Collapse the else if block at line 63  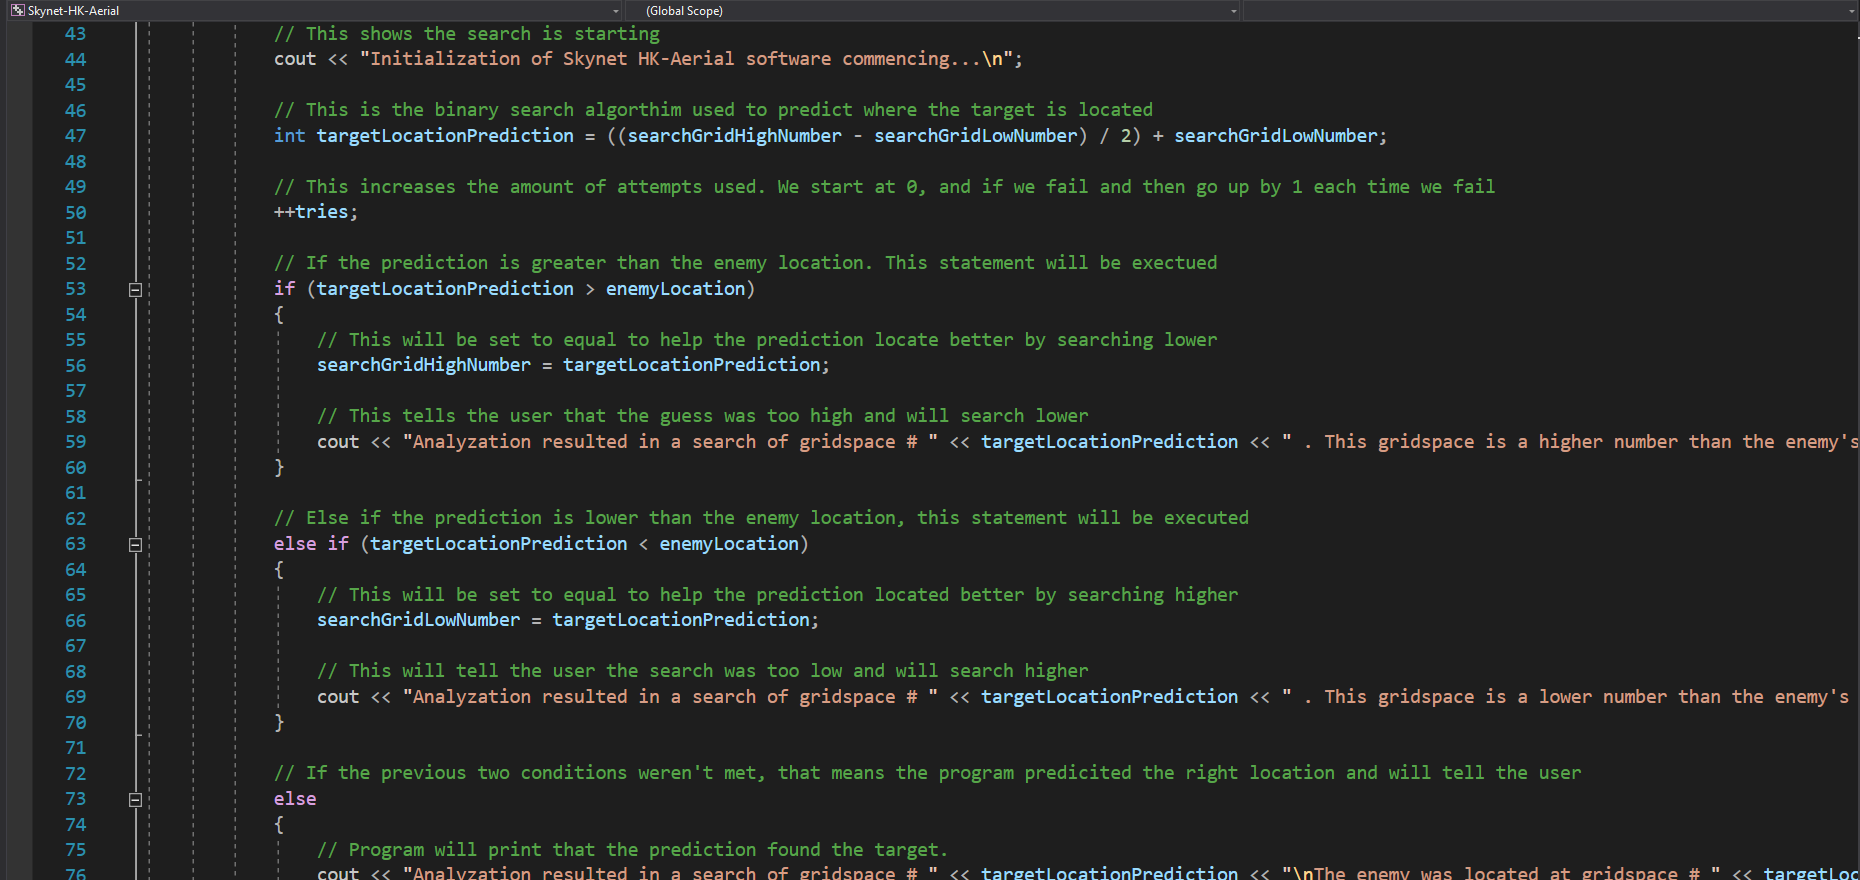[135, 545]
